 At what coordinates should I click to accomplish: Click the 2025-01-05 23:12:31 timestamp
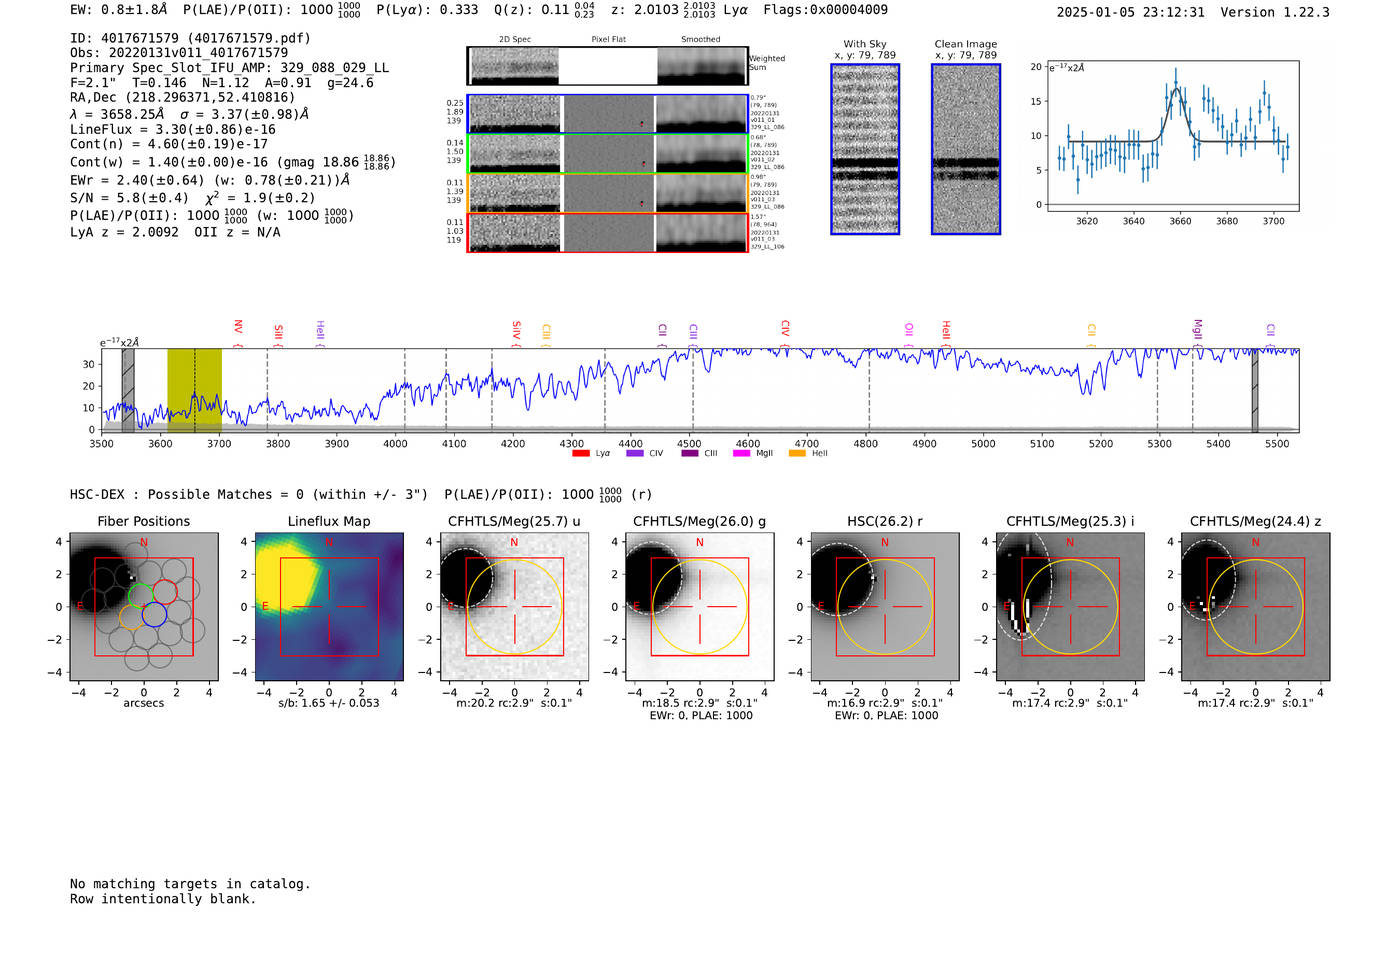coord(1131,12)
